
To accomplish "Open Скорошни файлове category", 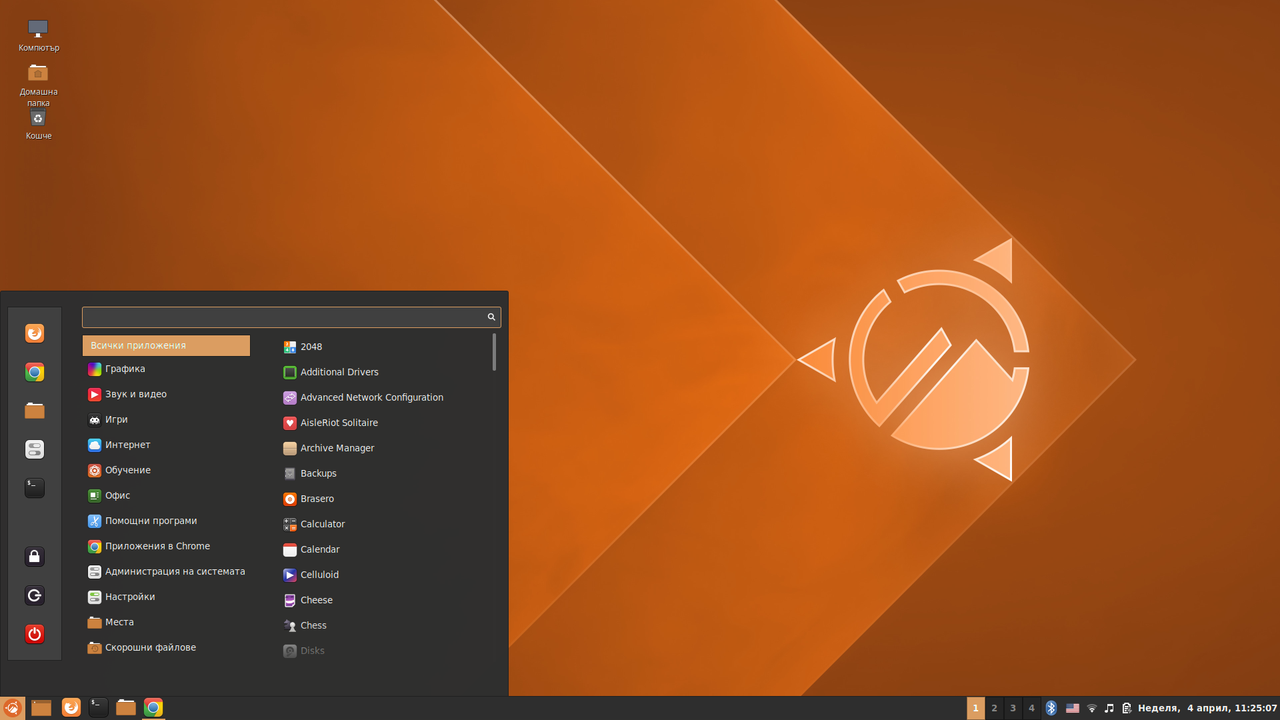I will pyautogui.click(x=166, y=648).
